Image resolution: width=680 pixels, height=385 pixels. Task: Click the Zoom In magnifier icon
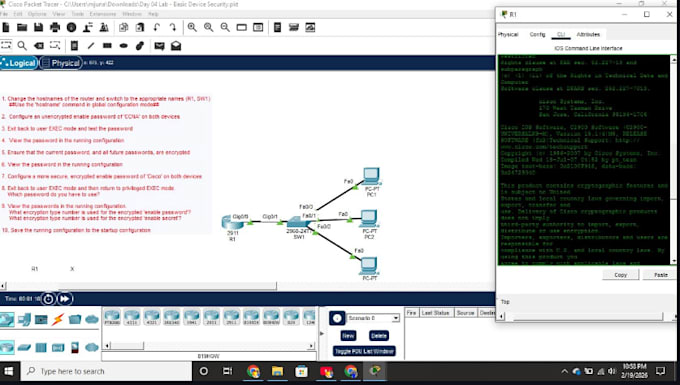(192, 28)
